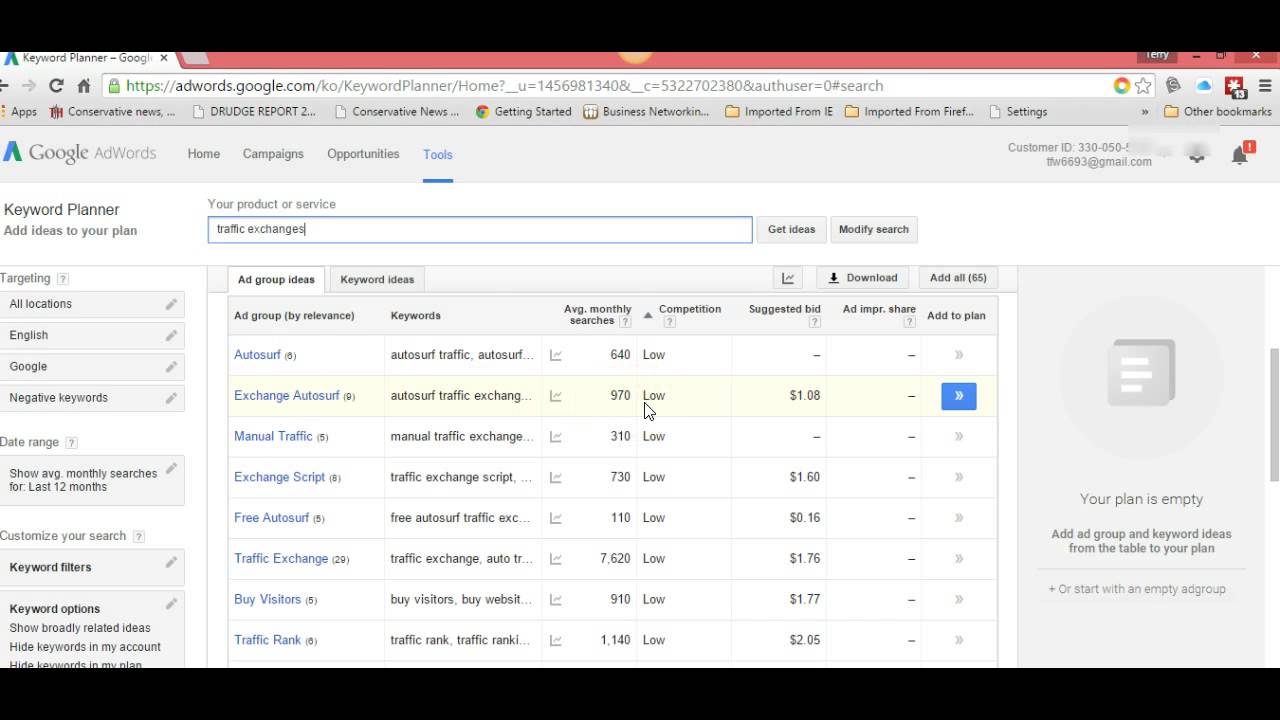Open the Traffic Exchange ad group link
Viewport: 1280px width, 720px height.
pos(281,559)
